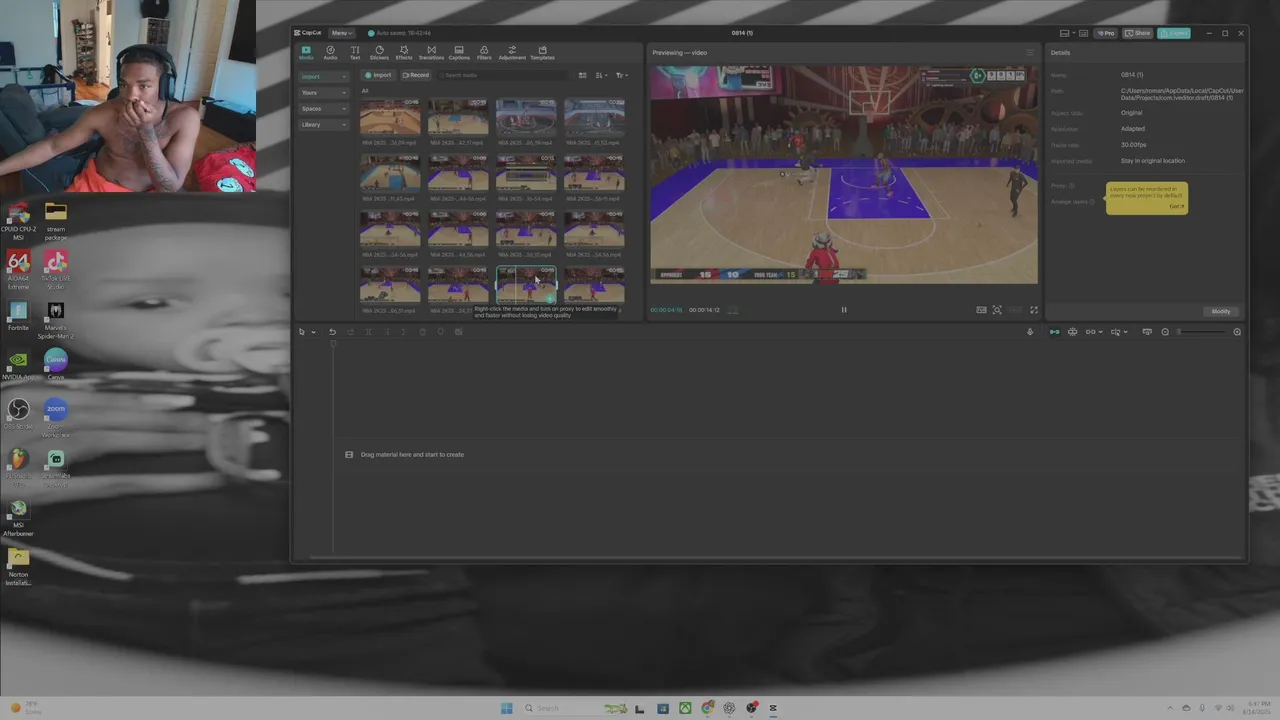Open the Captions panel icon
The height and width of the screenshot is (720, 1280).
pyautogui.click(x=459, y=53)
